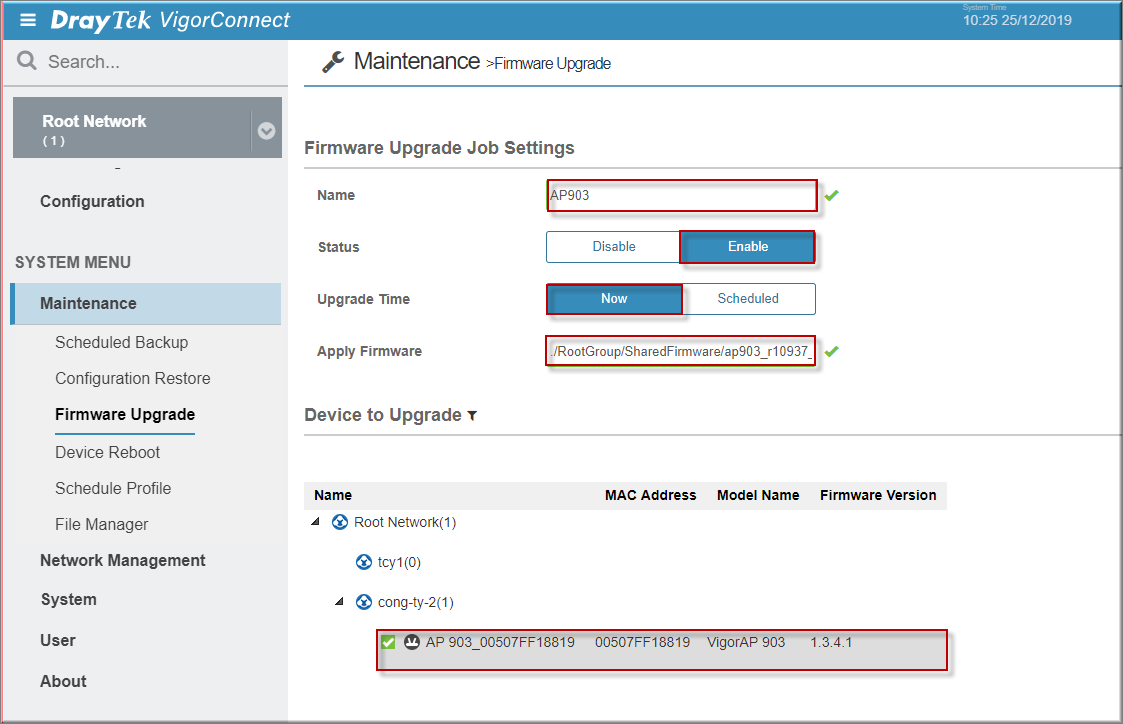Click the green checkmark beside Name field
The image size is (1123, 724).
(832, 195)
